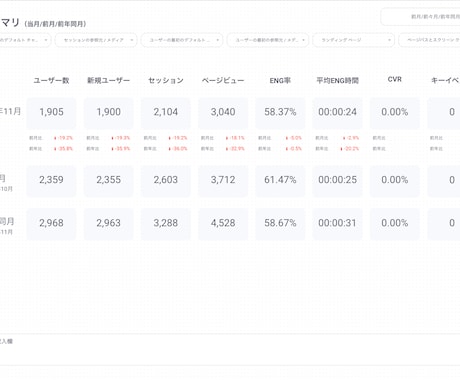Click the ENG率 column header
460x380 pixels.
(280, 80)
